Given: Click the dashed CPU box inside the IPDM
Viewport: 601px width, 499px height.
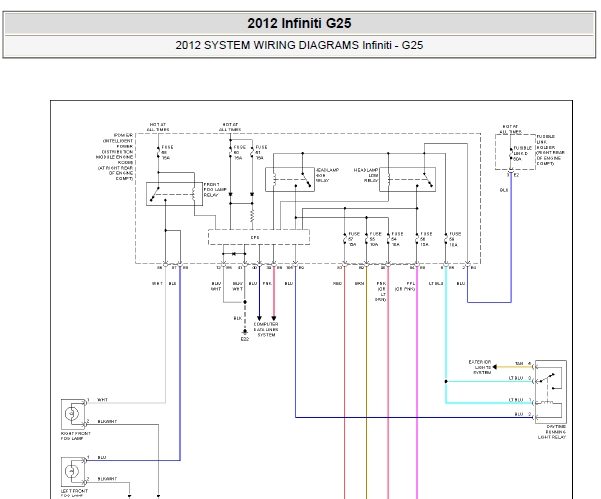Looking at the screenshot, I should click(259, 237).
